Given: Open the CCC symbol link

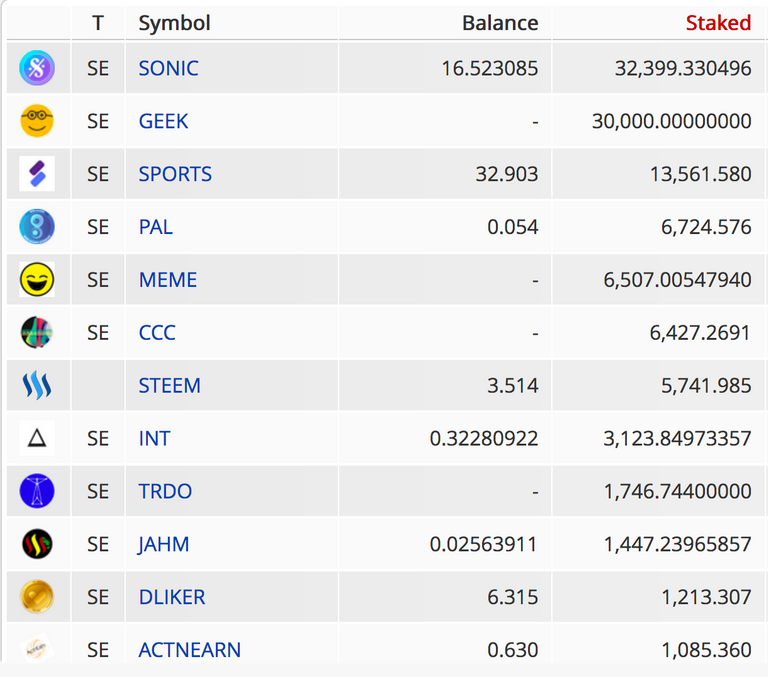Looking at the screenshot, I should click(157, 333).
